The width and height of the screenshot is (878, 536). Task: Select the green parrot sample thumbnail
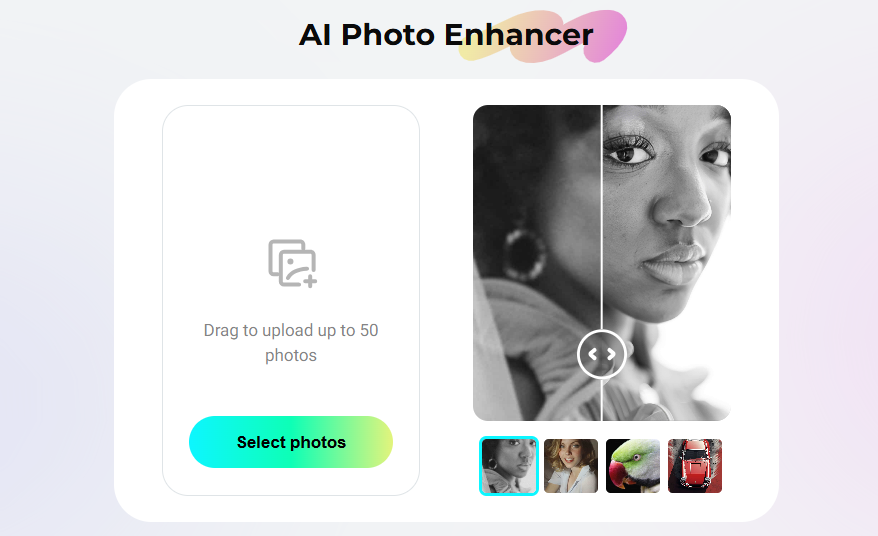633,466
